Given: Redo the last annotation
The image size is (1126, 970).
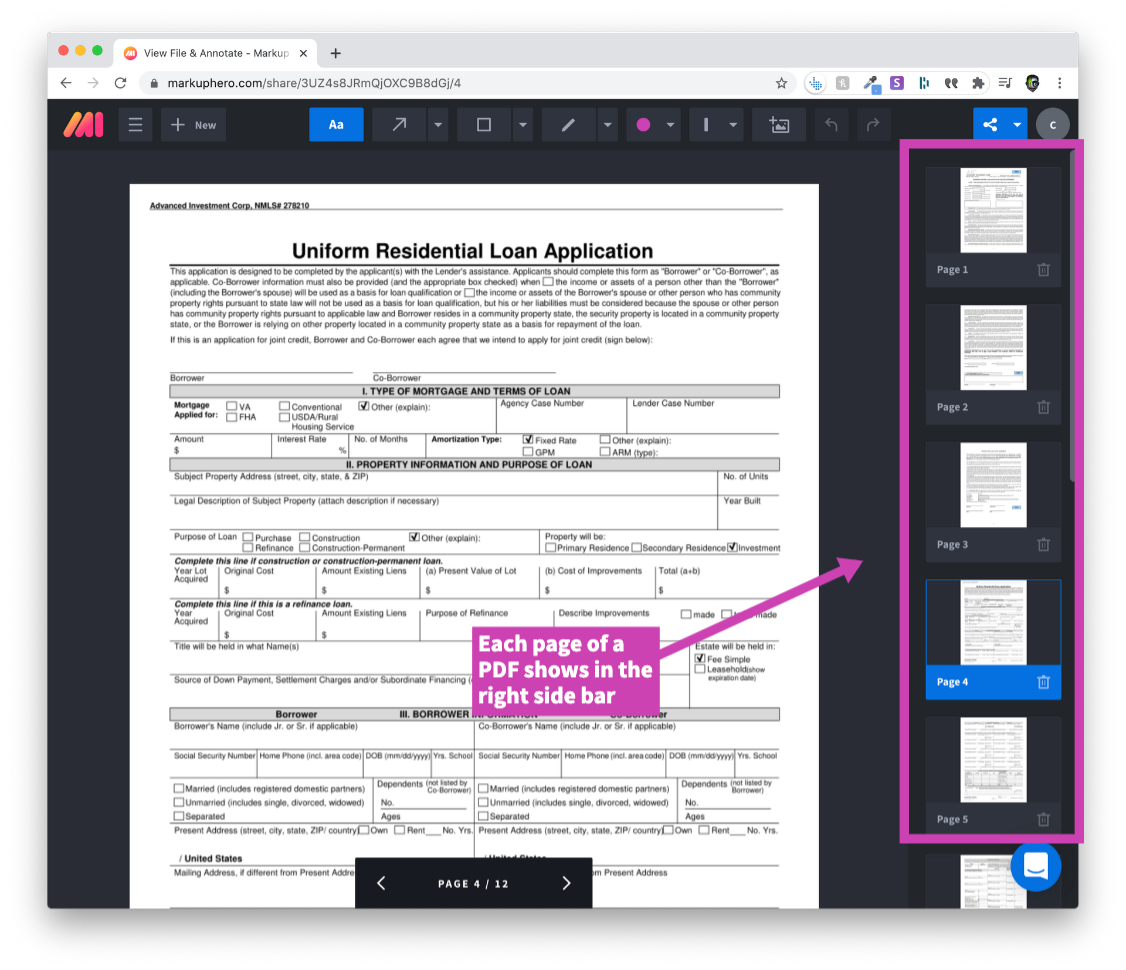Looking at the screenshot, I should tap(873, 125).
